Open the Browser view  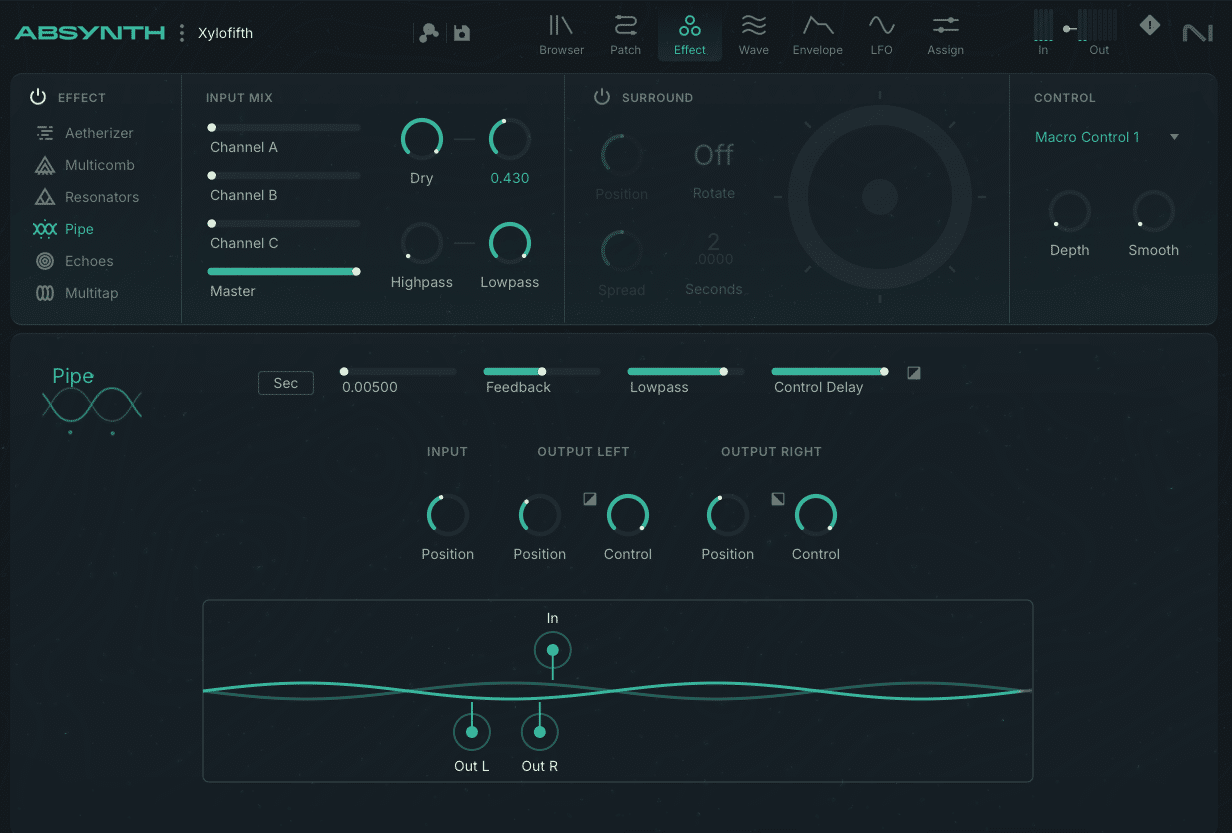pyautogui.click(x=561, y=34)
